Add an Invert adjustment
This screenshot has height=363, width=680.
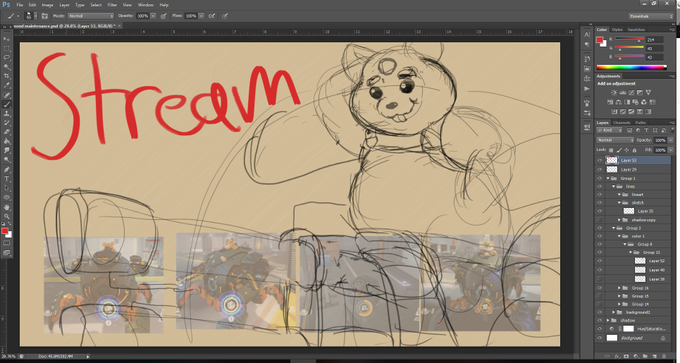point(613,112)
